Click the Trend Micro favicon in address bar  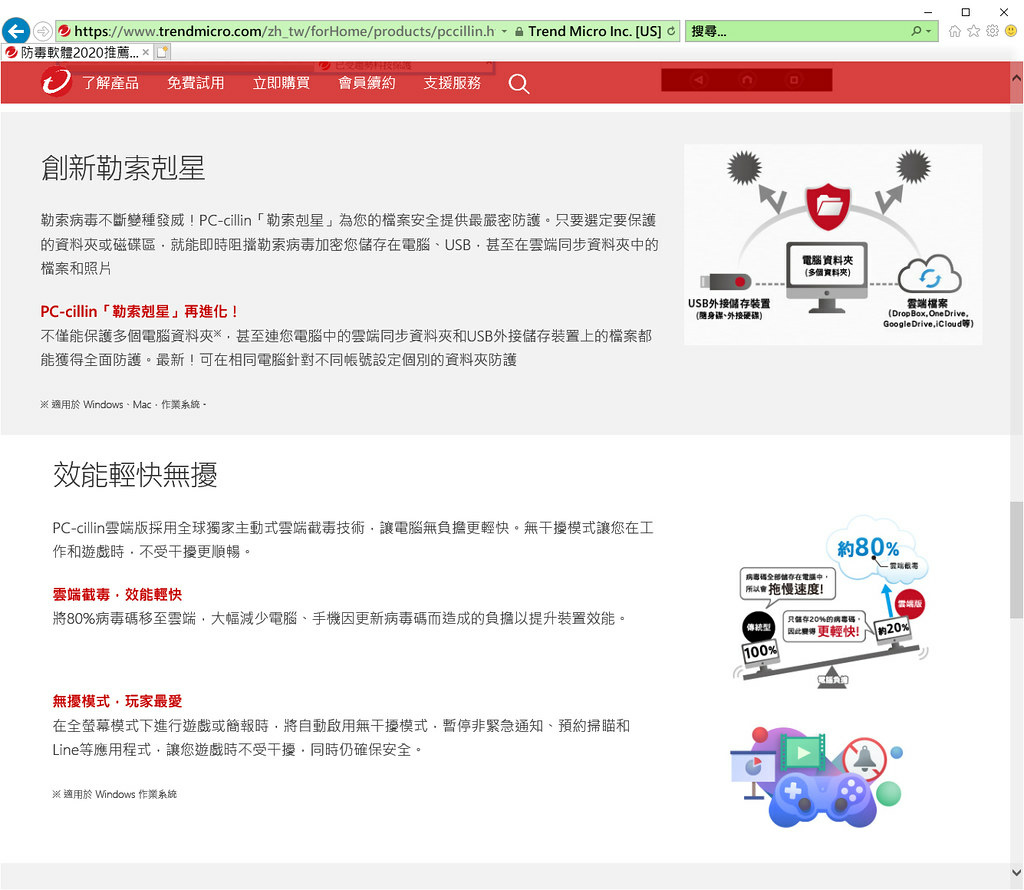64,31
